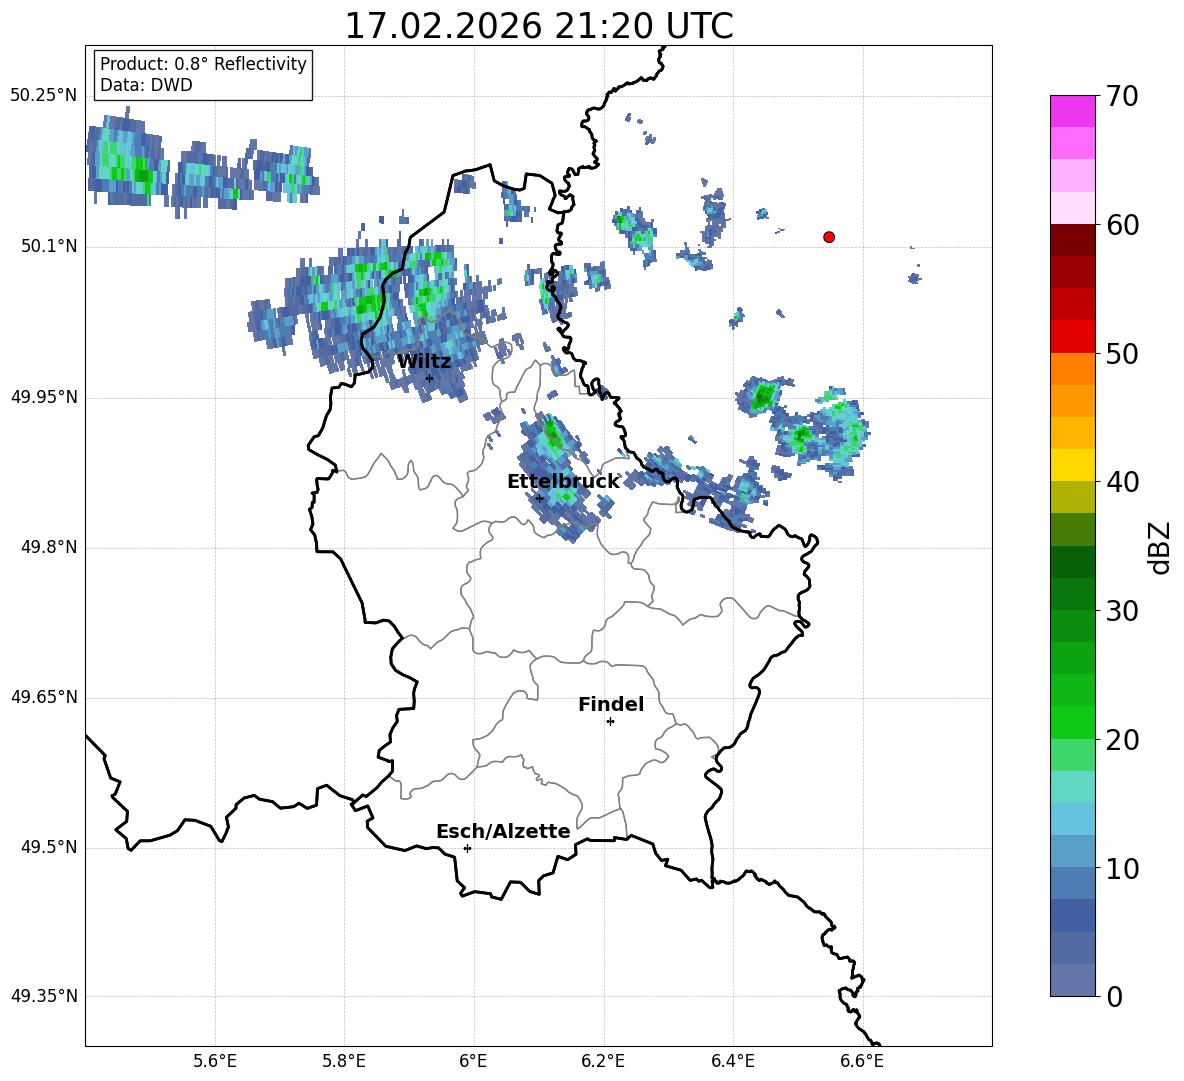Select the Ettelbruck city label
Screen dimensions: 1184x1081
pyautogui.click(x=563, y=482)
